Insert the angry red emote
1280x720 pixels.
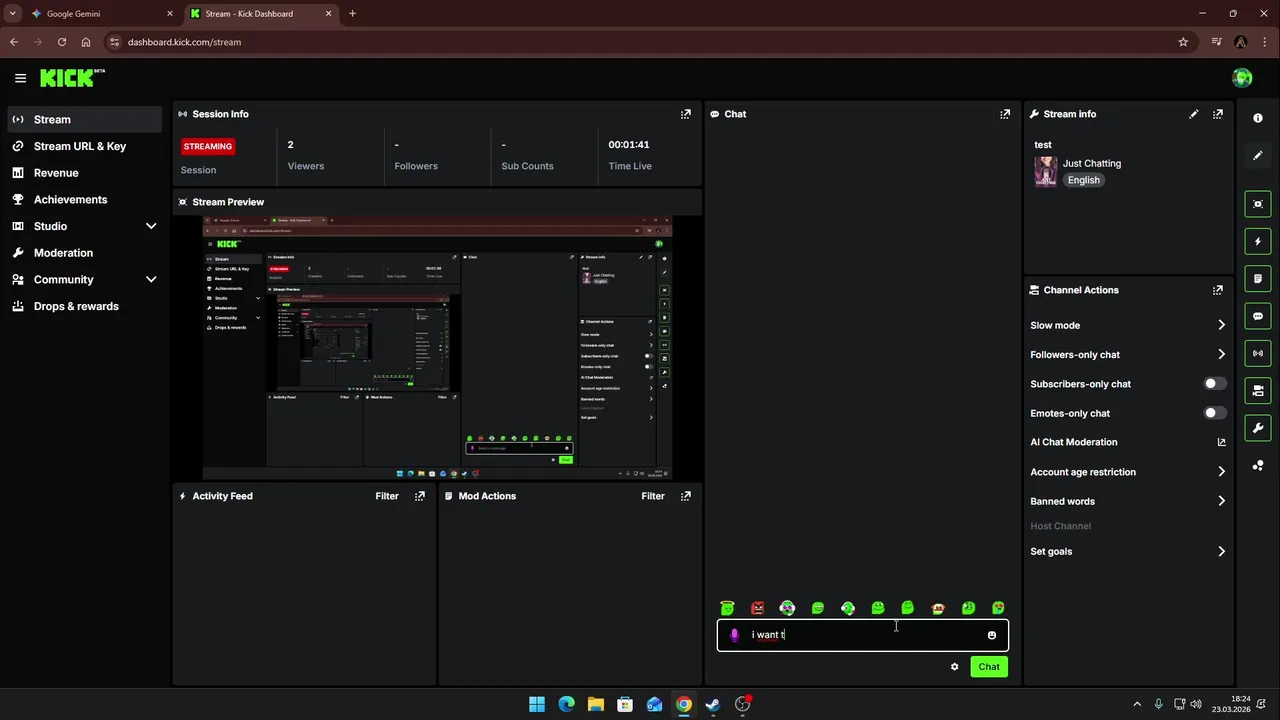click(757, 608)
